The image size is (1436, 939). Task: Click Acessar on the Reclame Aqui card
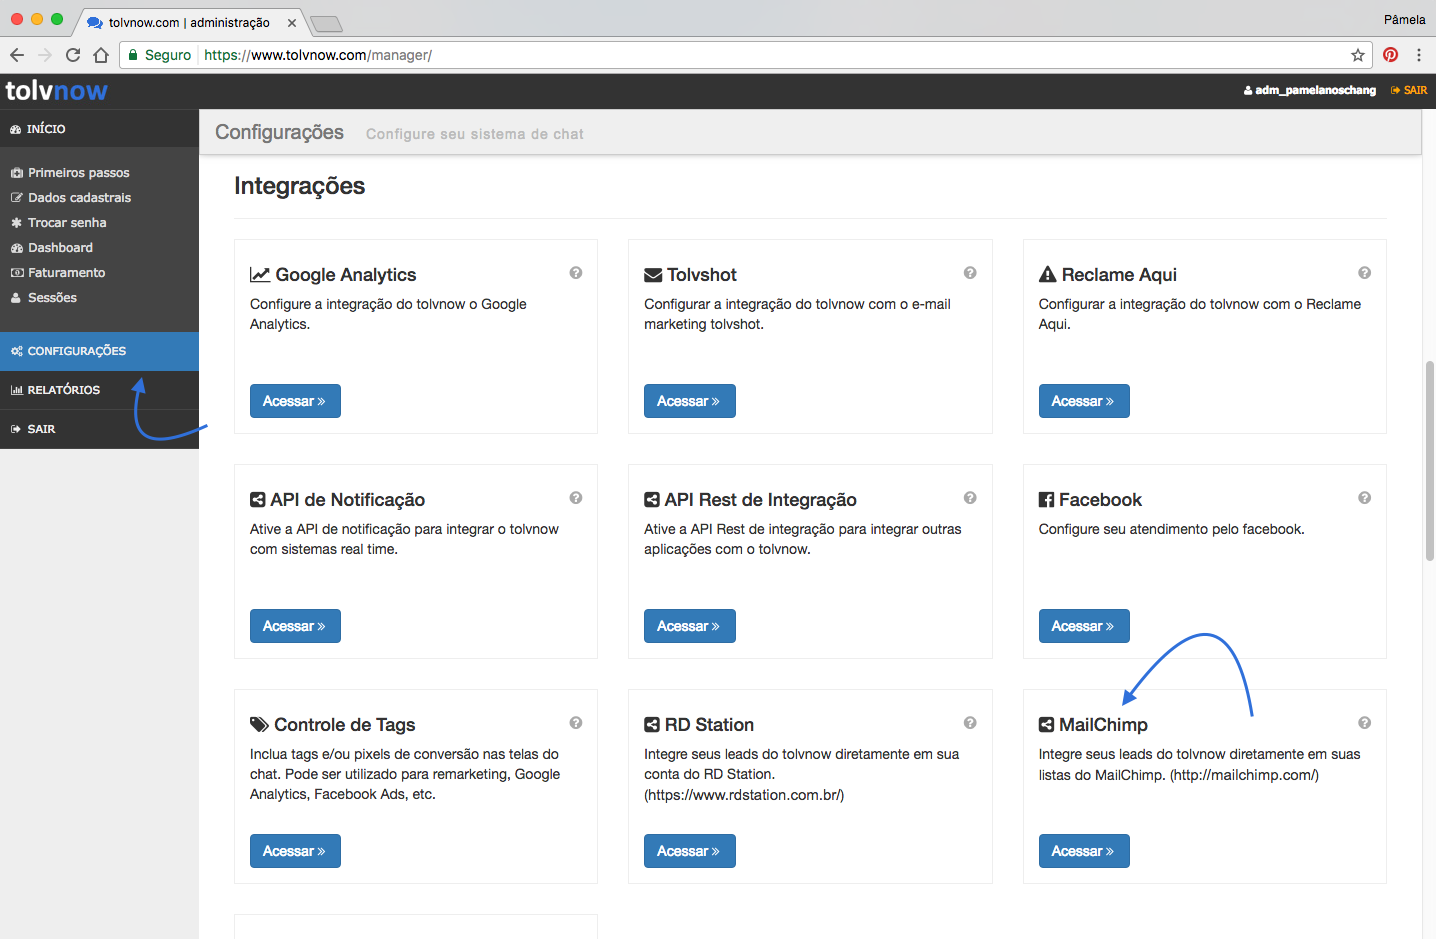[x=1084, y=401]
